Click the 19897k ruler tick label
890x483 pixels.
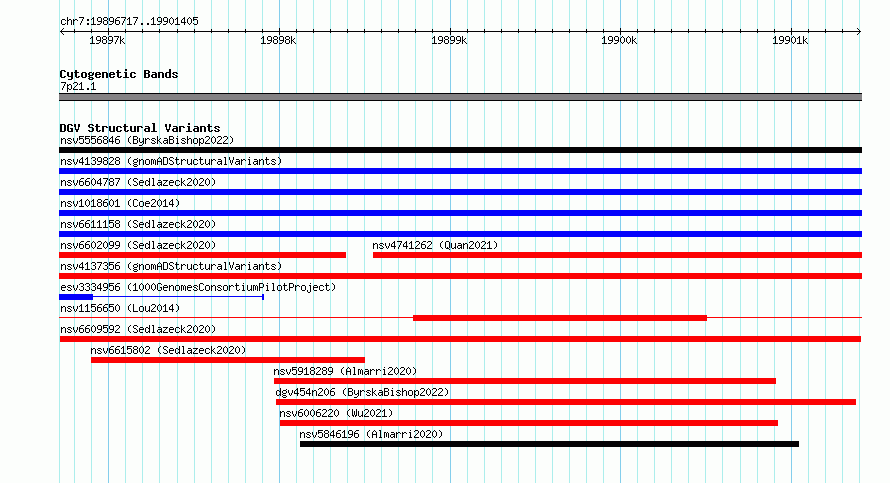(x=107, y=40)
